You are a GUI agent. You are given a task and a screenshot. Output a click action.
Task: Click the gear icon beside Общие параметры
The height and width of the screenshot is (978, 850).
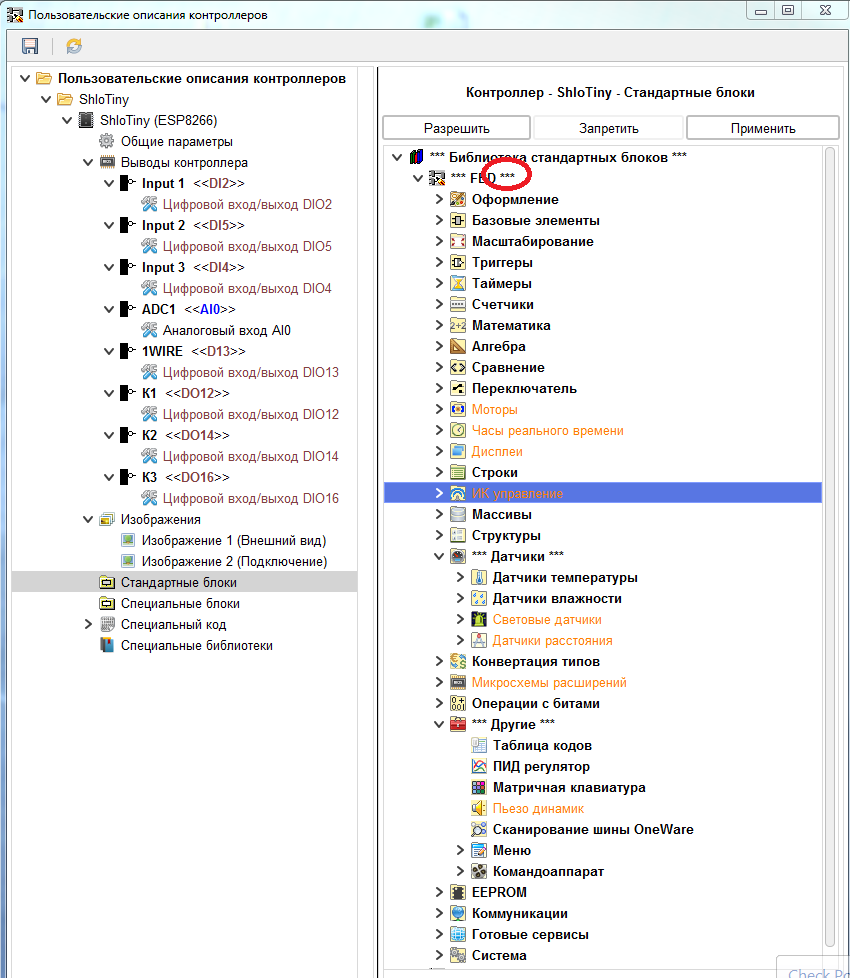[x=107, y=141]
